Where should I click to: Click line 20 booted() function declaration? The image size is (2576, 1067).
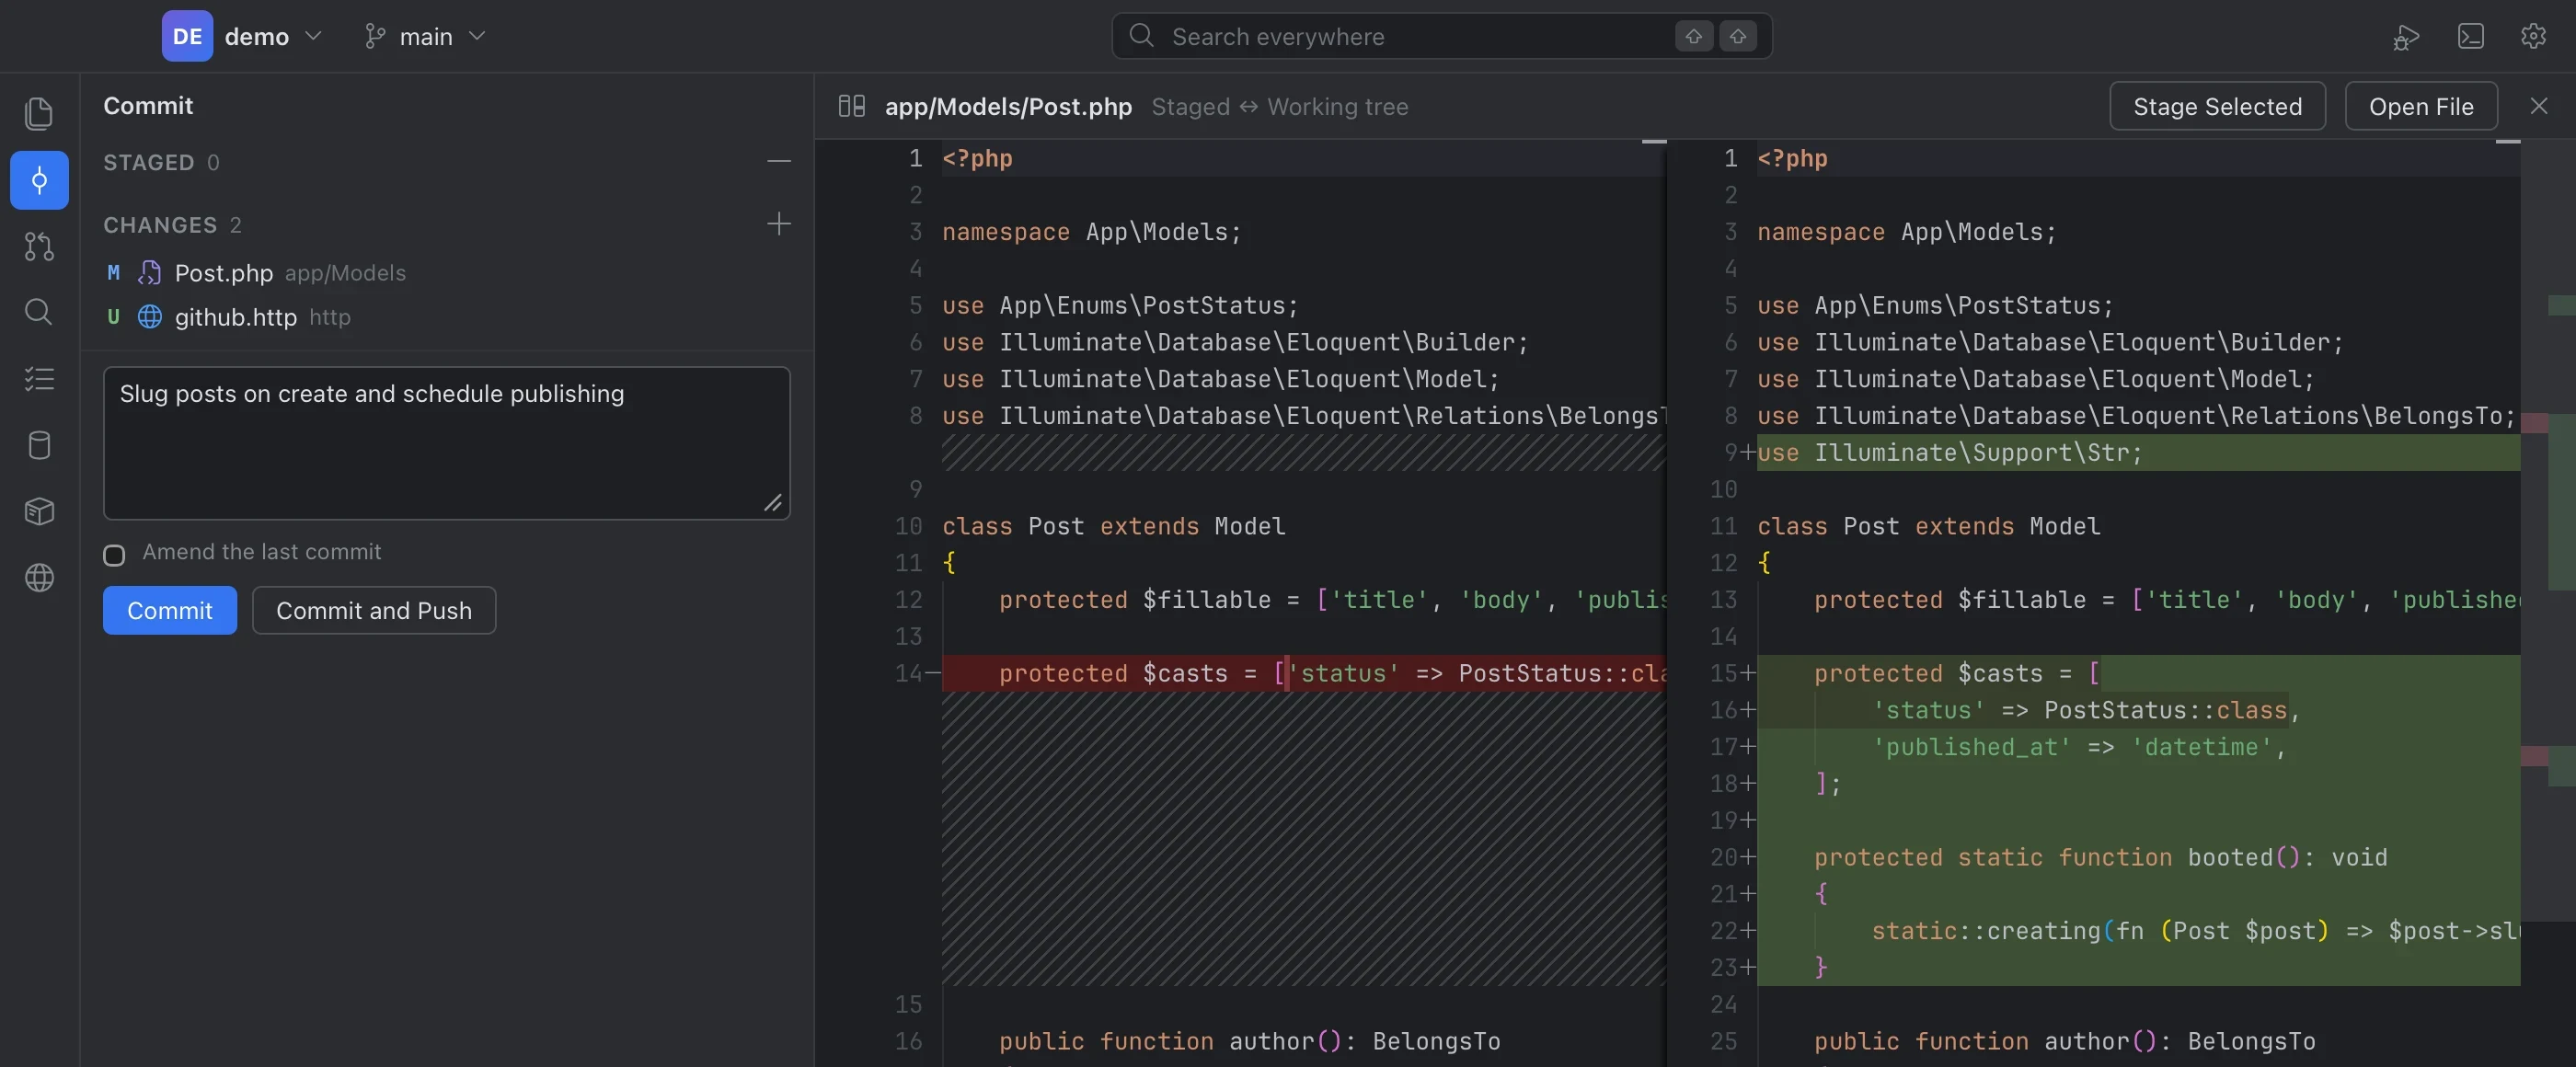pos(2100,857)
